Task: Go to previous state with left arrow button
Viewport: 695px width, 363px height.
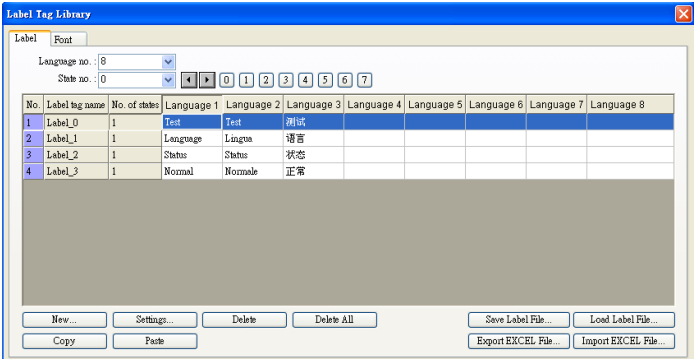Action: coord(189,80)
